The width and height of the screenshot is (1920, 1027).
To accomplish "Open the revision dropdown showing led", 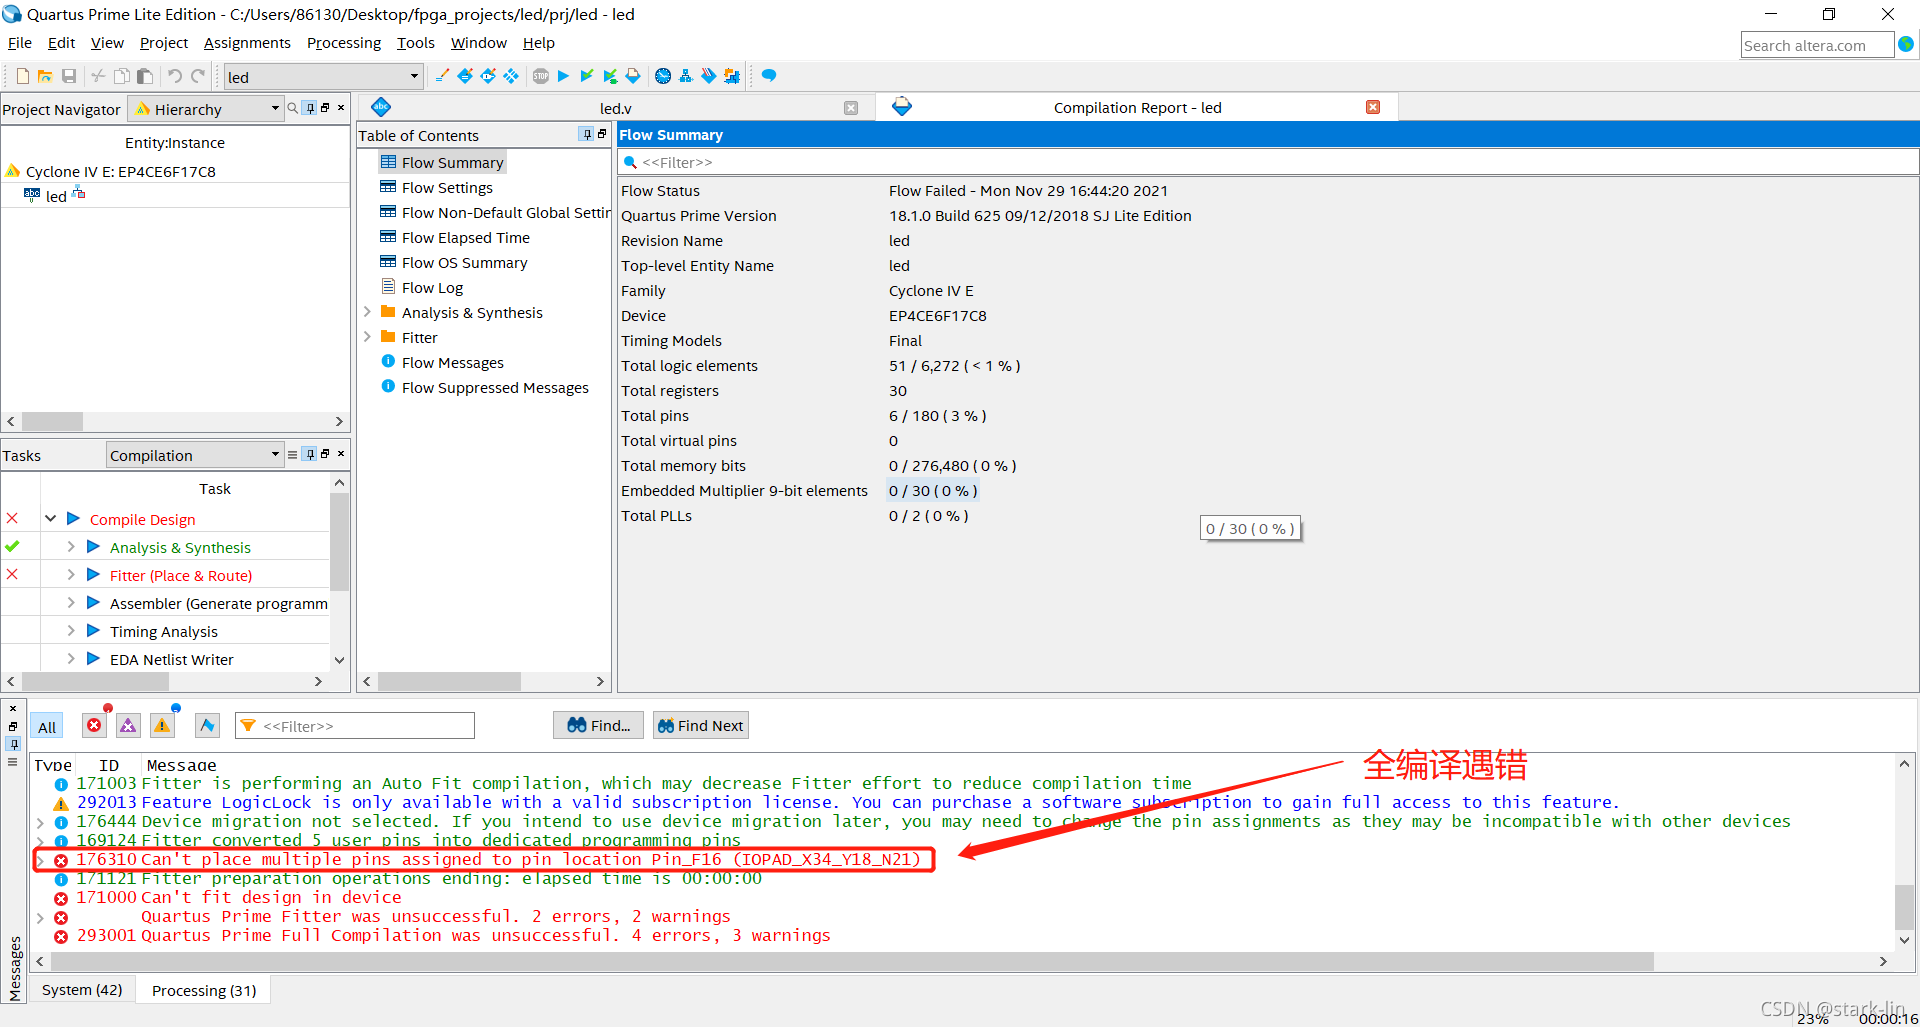I will 322,77.
